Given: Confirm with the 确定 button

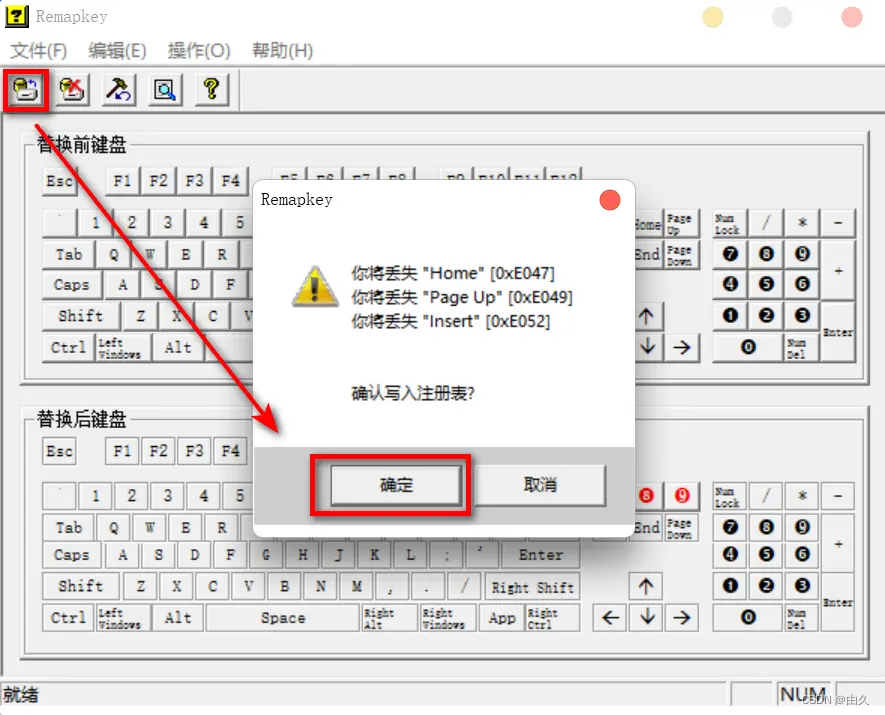Looking at the screenshot, I should point(396,485).
